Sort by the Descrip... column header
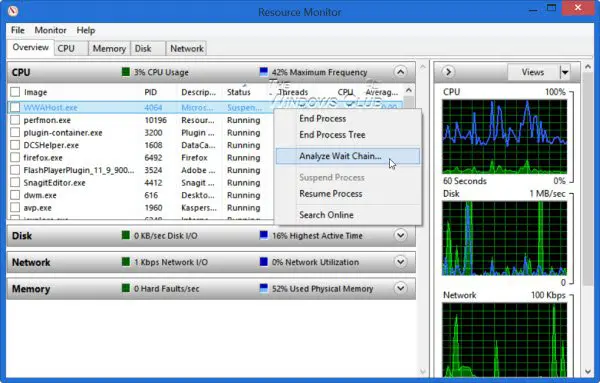The width and height of the screenshot is (600, 383). click(x=198, y=92)
